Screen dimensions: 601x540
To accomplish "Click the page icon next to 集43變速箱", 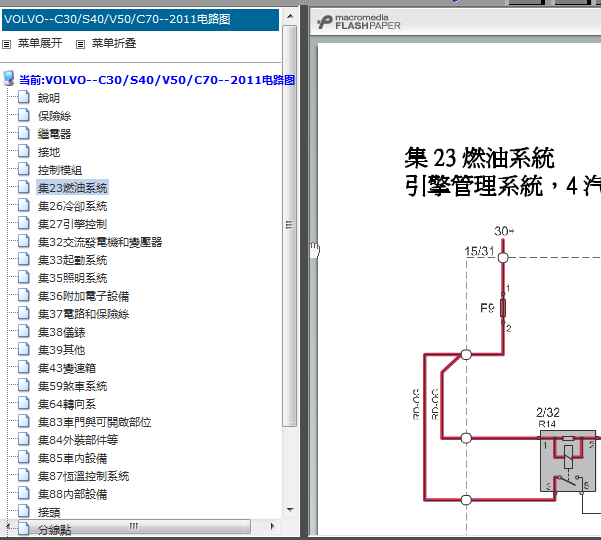I will click(x=24, y=367).
